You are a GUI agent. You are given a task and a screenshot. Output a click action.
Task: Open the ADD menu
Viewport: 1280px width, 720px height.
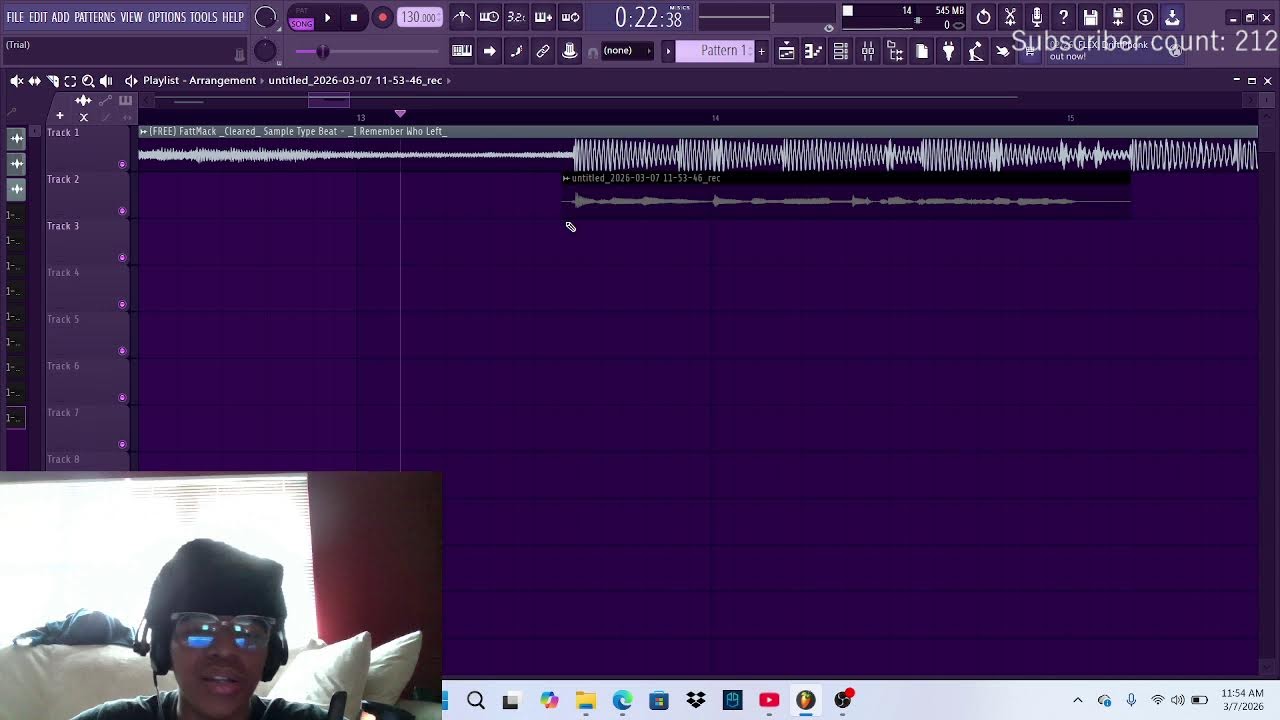pos(61,17)
